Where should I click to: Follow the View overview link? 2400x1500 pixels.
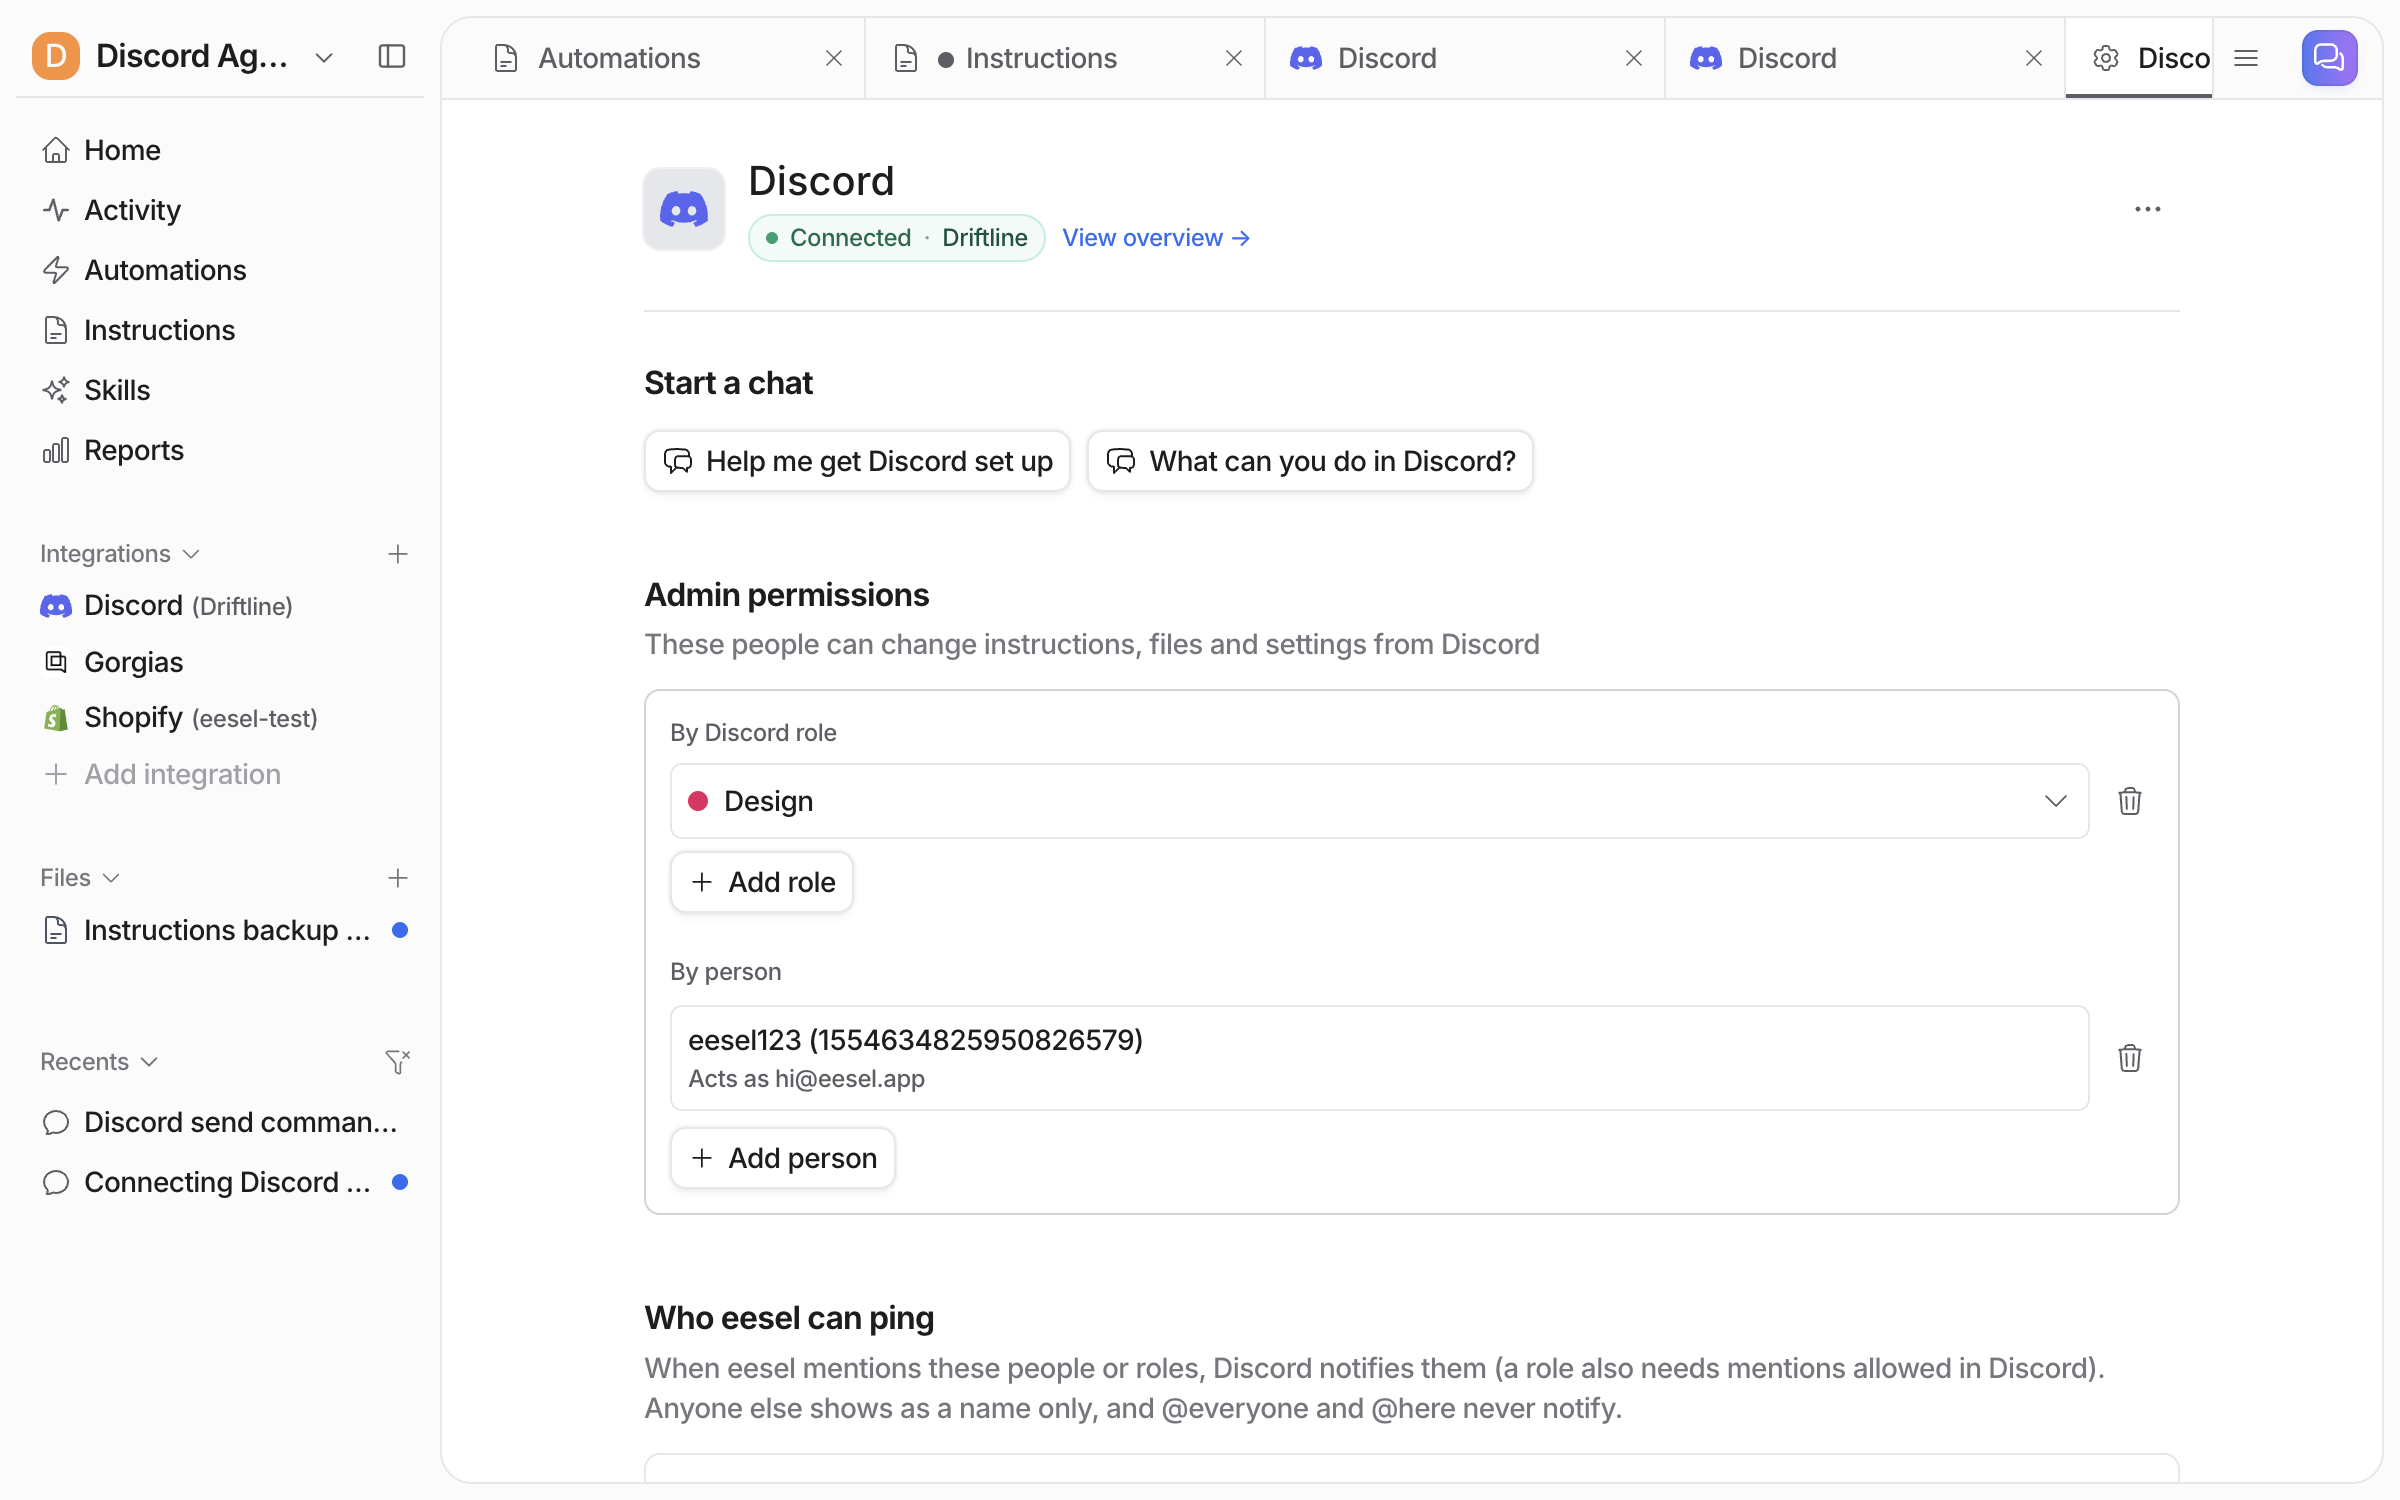coord(1156,238)
